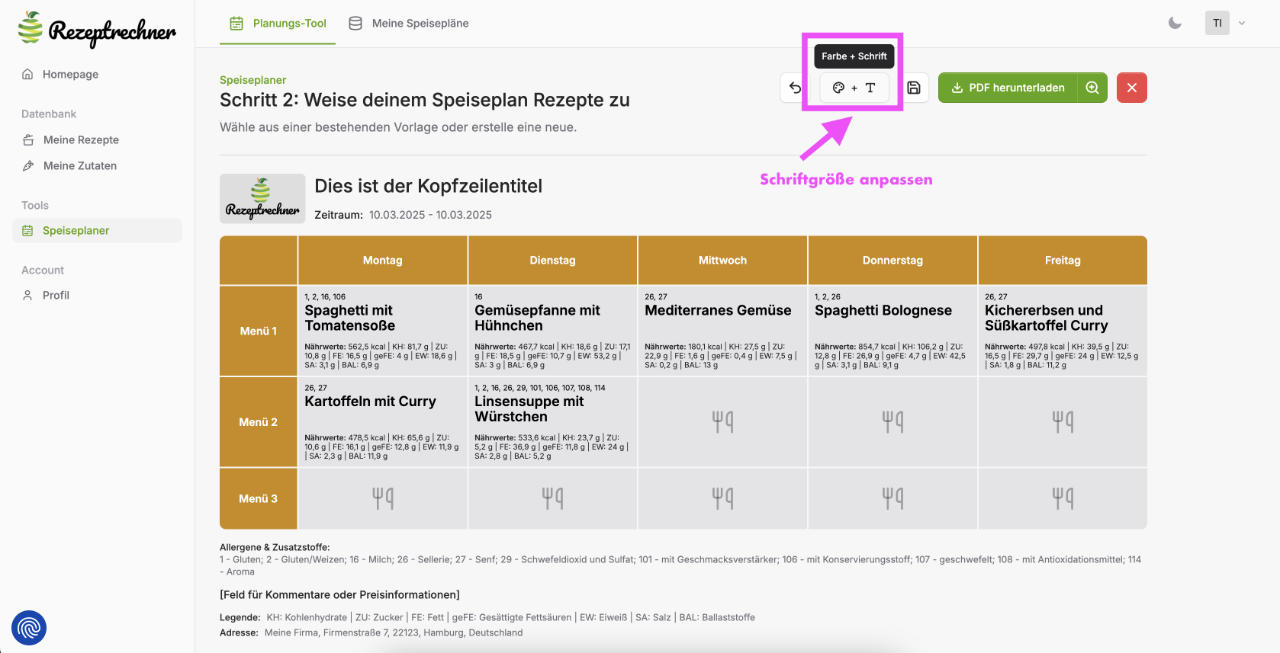Go to Meine Zutaten in sidebar
The image size is (1280, 653).
(79, 166)
